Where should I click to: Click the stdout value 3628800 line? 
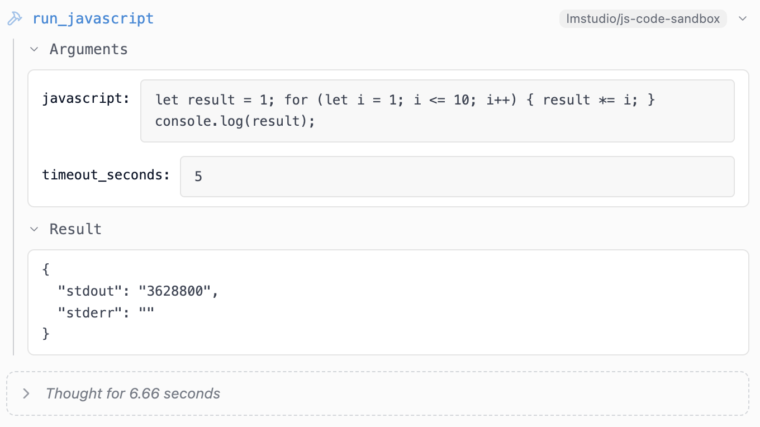point(138,291)
